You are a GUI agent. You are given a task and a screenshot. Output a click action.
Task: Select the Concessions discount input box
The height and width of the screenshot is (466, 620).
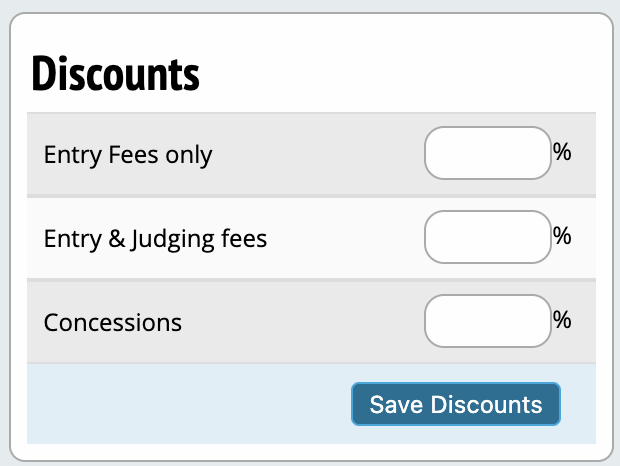pos(488,321)
